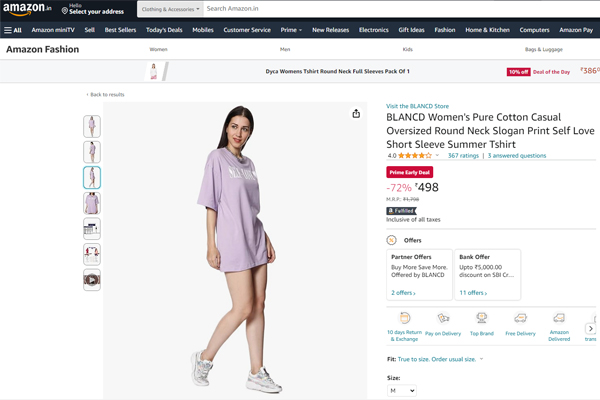Click the Free Delivery truck icon
600x400 pixels.
(x=520, y=318)
